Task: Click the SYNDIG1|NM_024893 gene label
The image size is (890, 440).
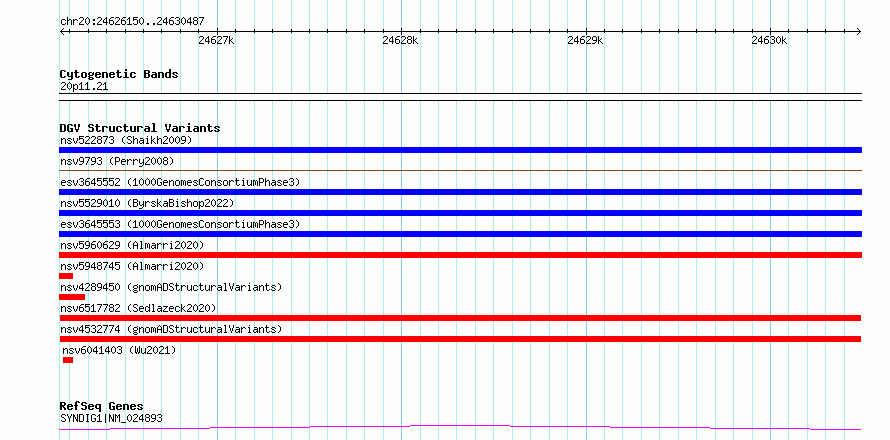Action: (111, 418)
